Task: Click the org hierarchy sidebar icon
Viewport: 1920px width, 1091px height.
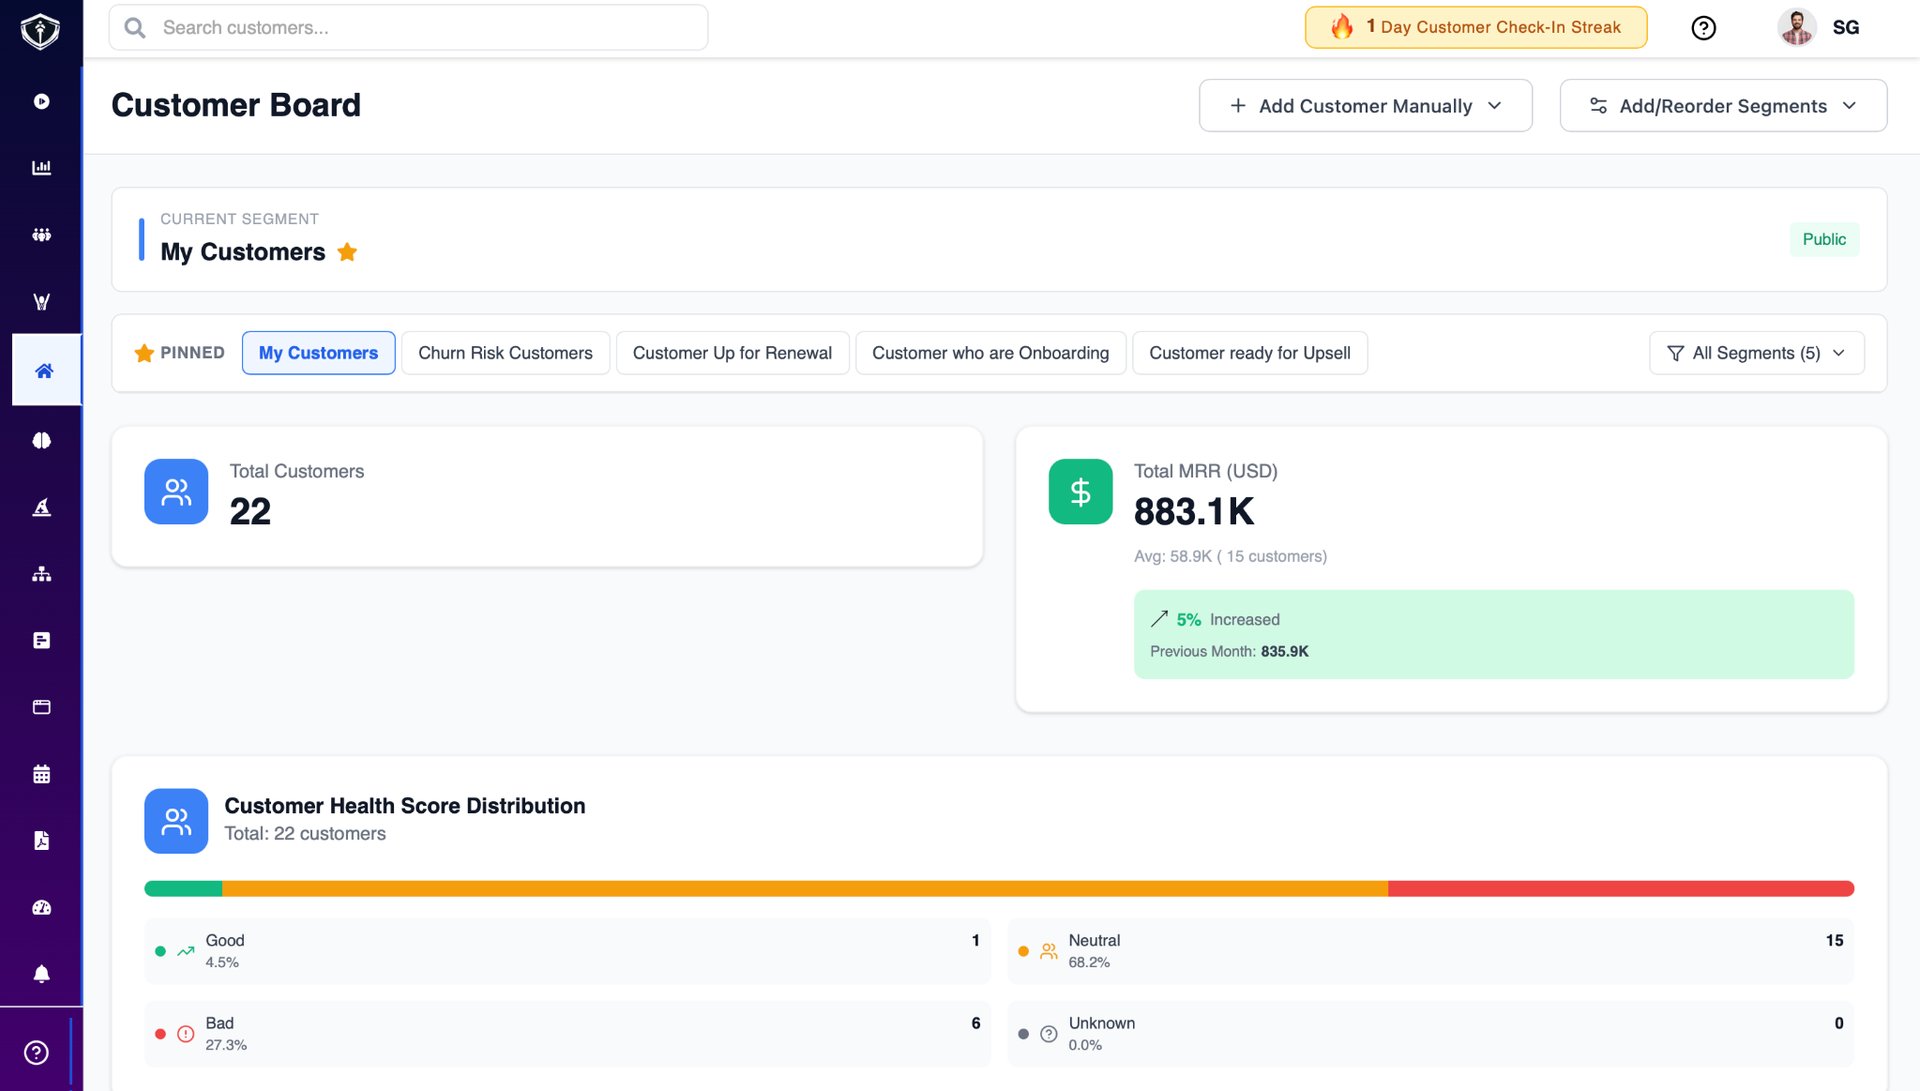Action: [x=41, y=574]
